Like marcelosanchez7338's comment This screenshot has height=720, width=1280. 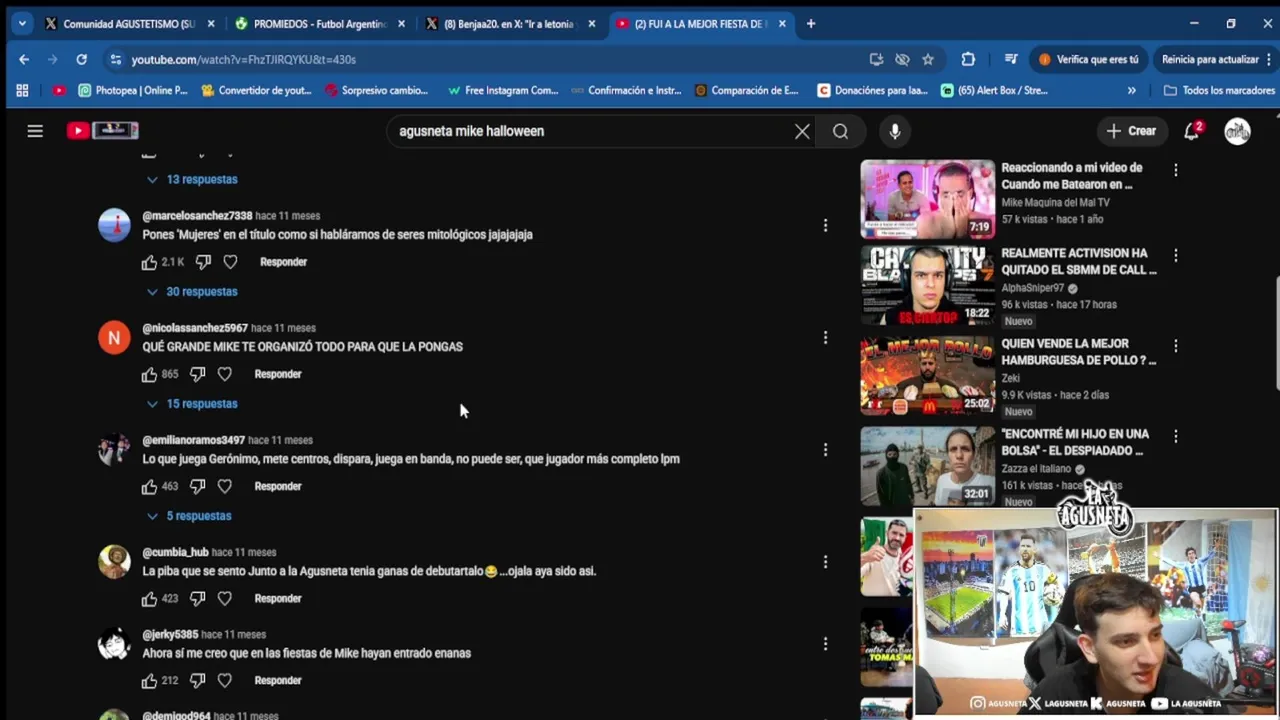coord(149,262)
